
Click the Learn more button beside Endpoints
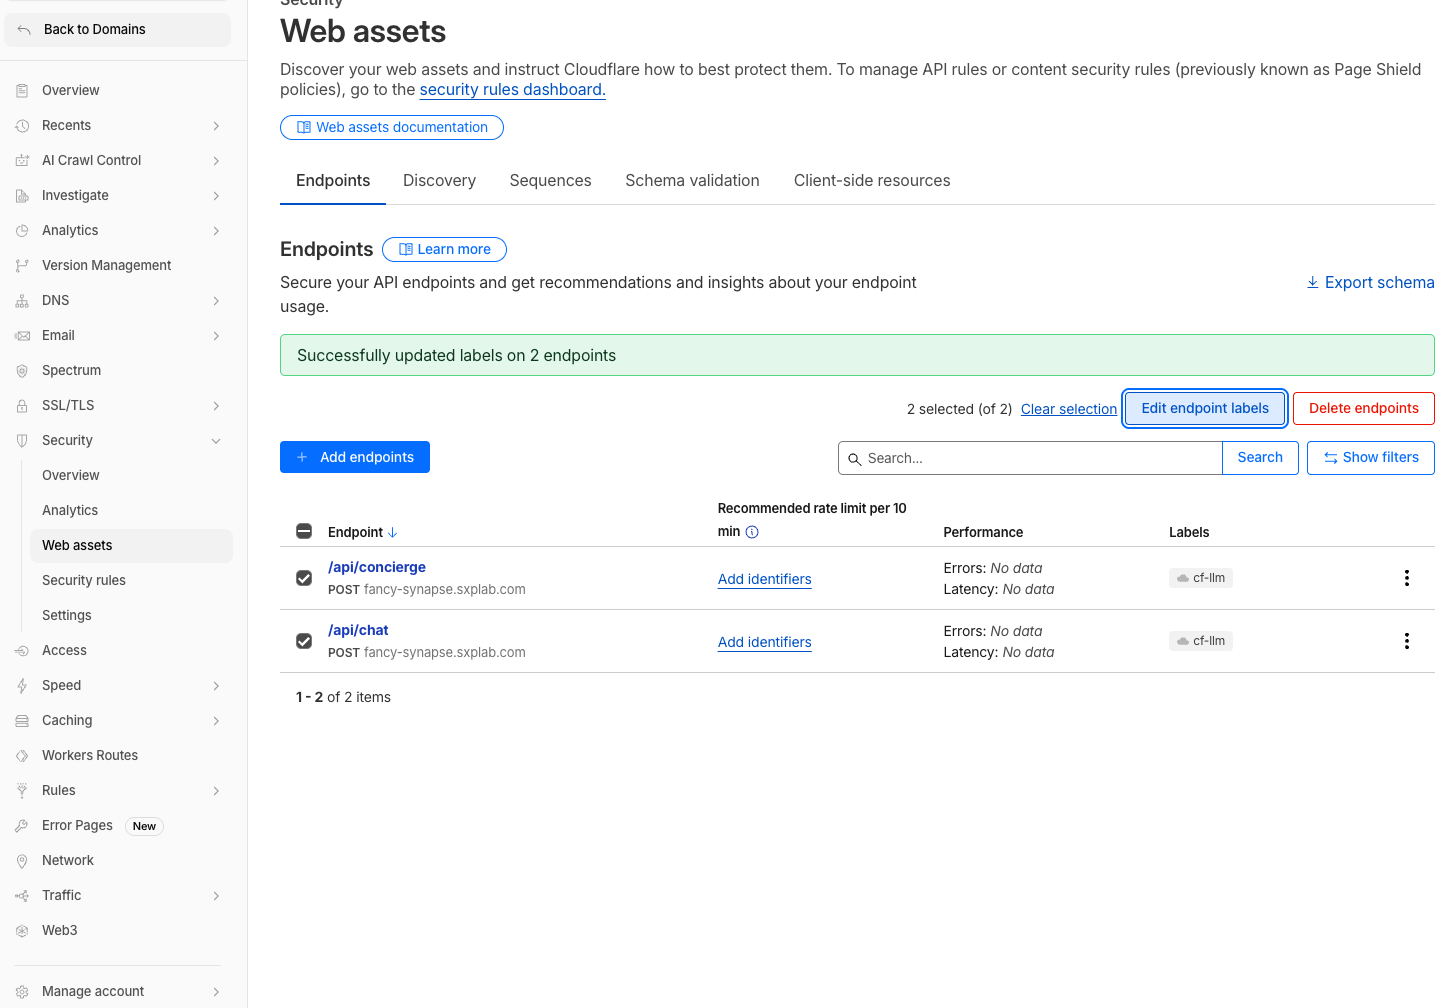click(x=444, y=250)
